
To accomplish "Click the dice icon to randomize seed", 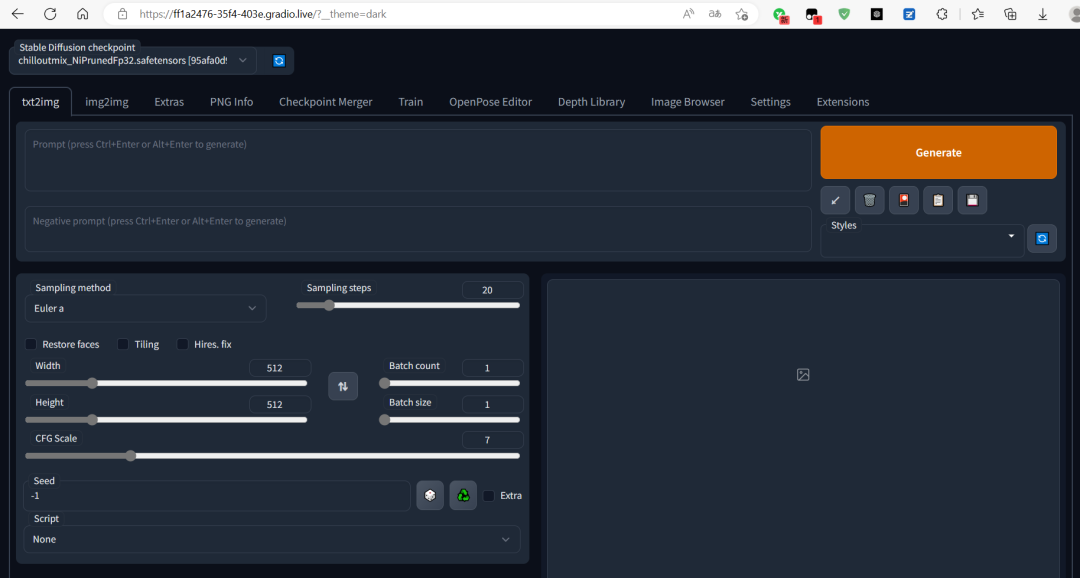I will (430, 495).
